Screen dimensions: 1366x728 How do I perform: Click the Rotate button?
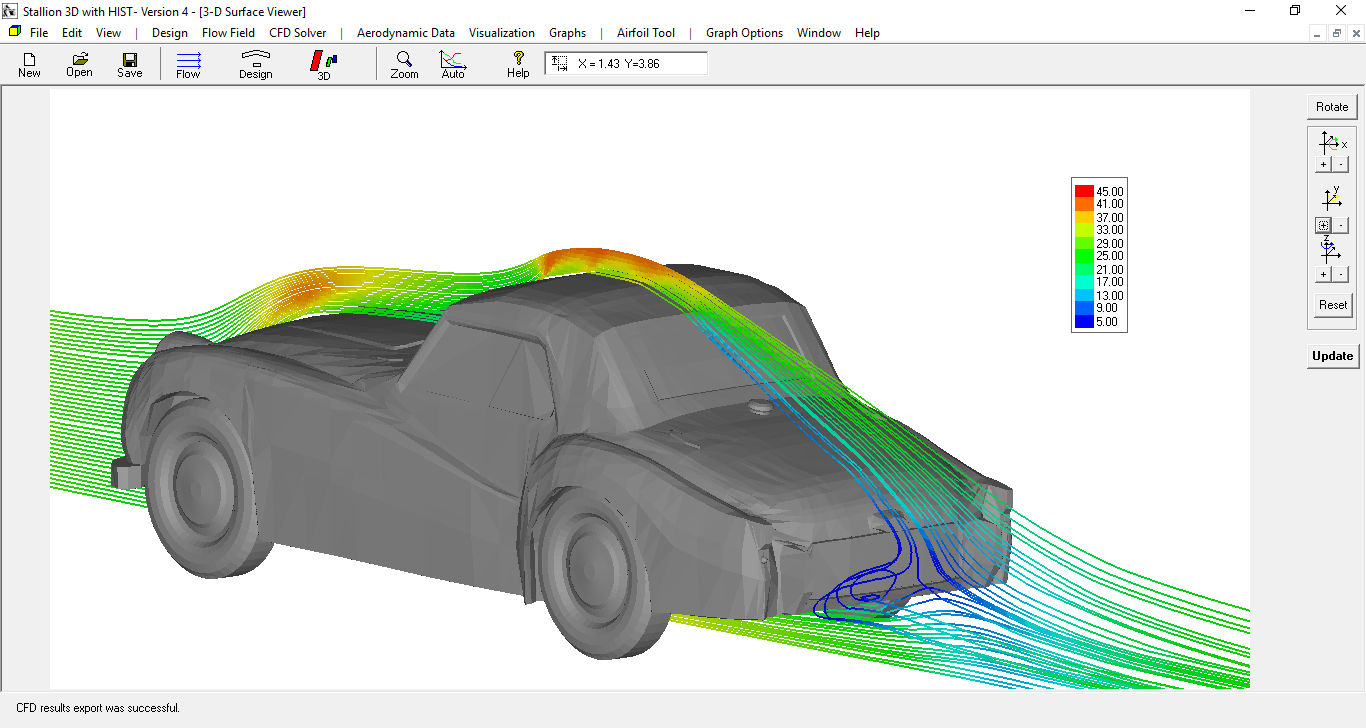click(1332, 106)
